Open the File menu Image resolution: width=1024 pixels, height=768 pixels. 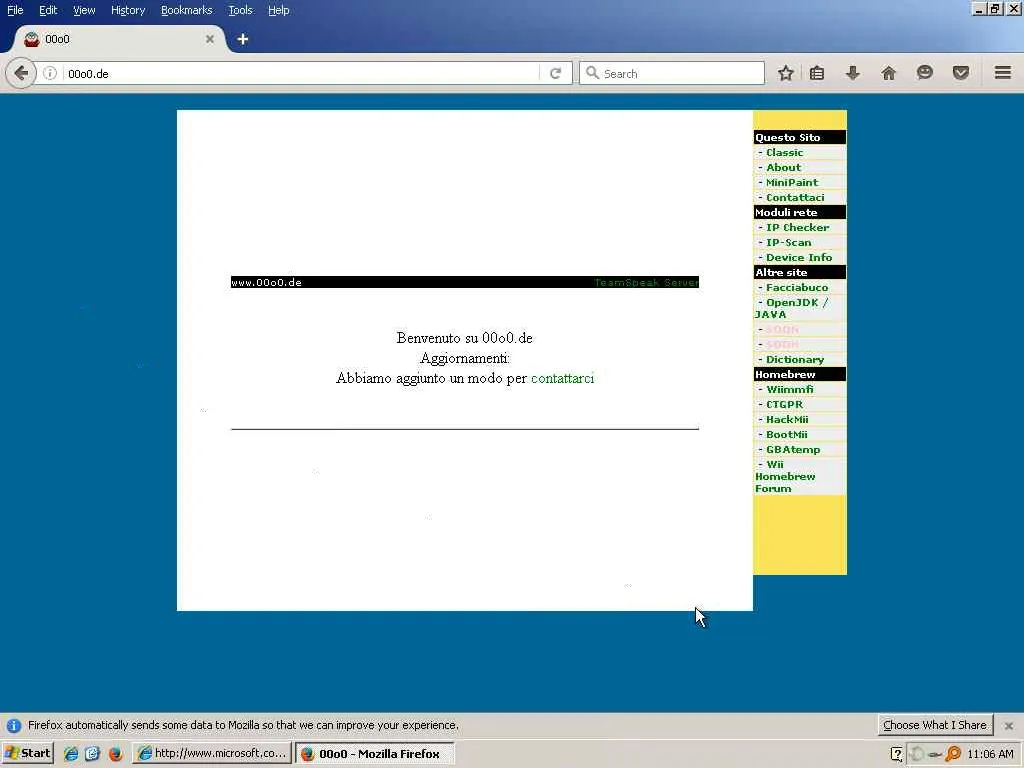click(x=15, y=10)
